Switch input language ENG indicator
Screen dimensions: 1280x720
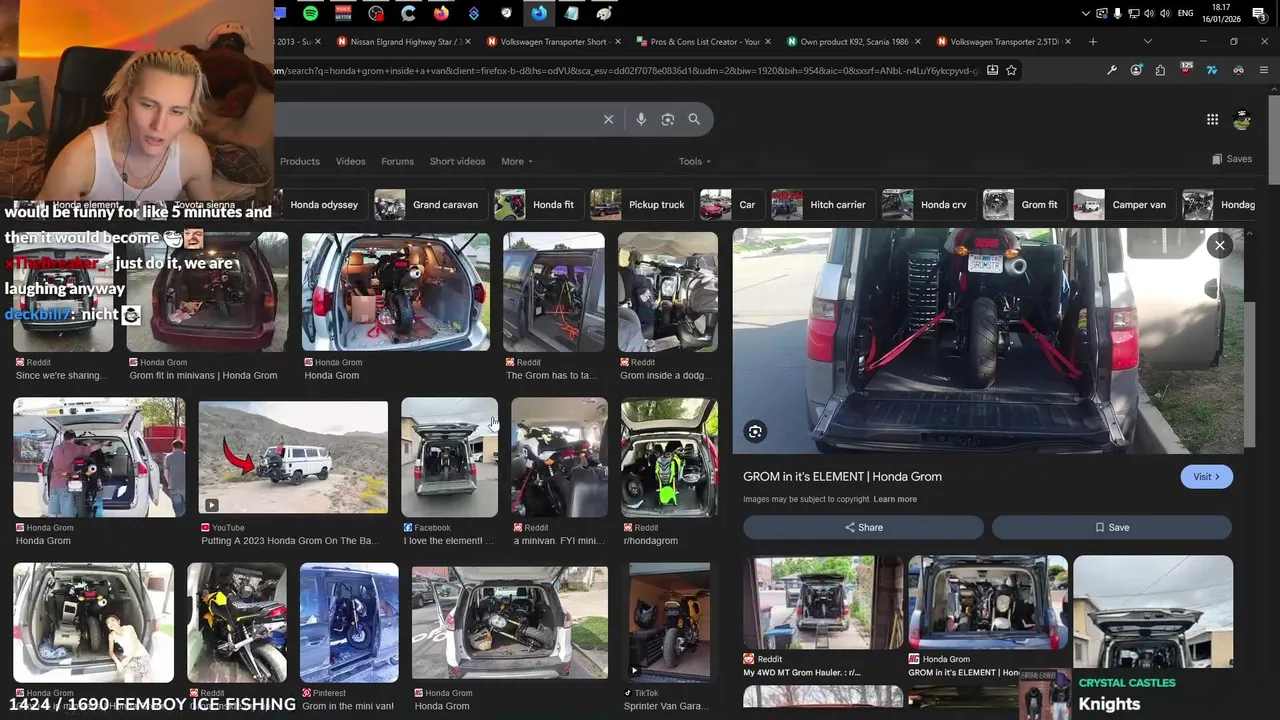(x=1185, y=13)
